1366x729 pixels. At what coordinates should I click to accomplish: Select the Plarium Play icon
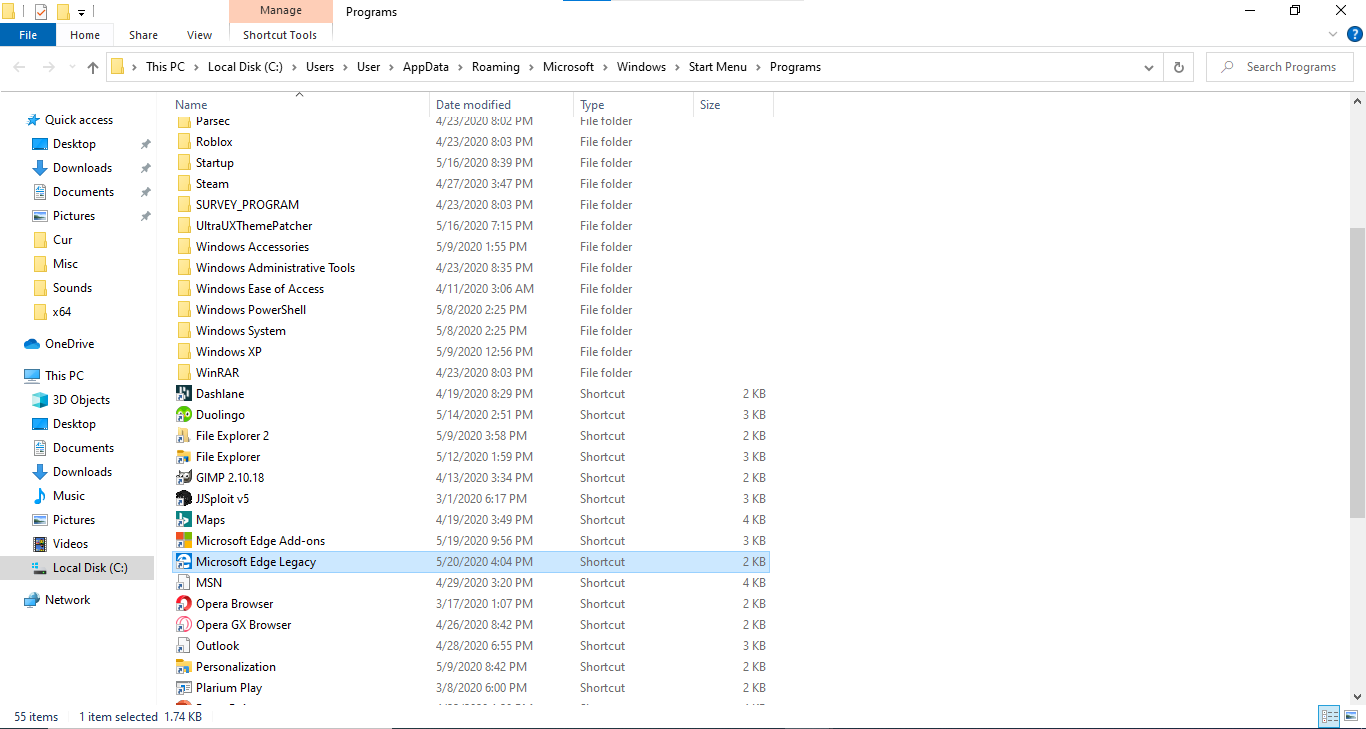click(x=183, y=688)
